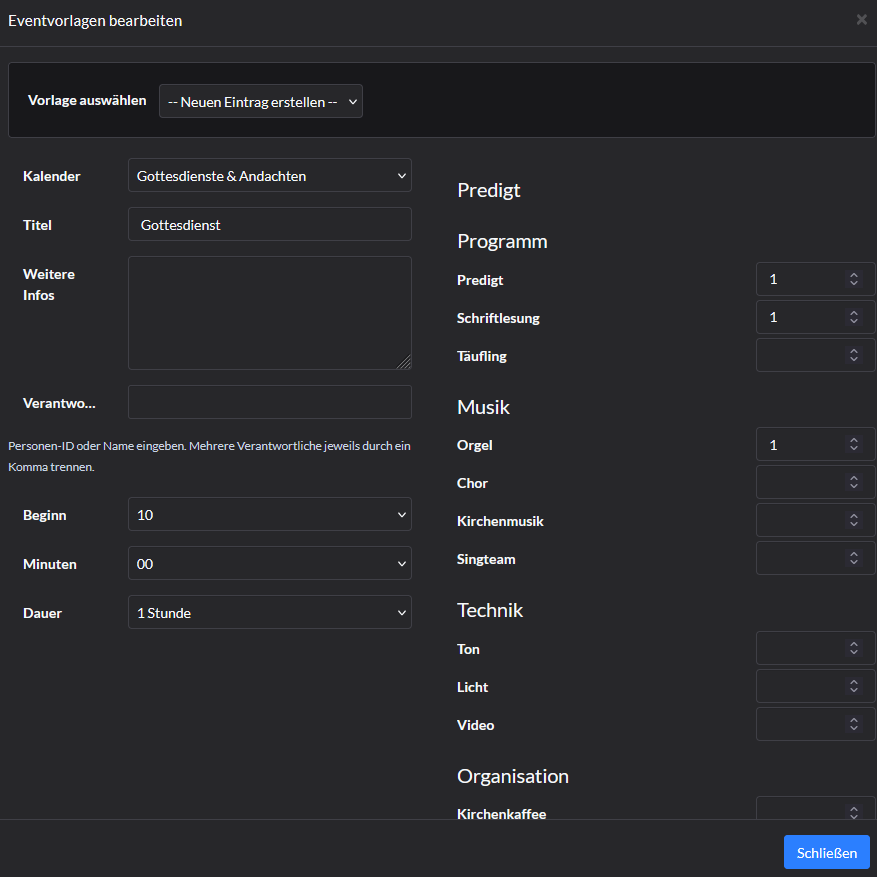Open the Kalender dropdown

pyautogui.click(x=270, y=176)
